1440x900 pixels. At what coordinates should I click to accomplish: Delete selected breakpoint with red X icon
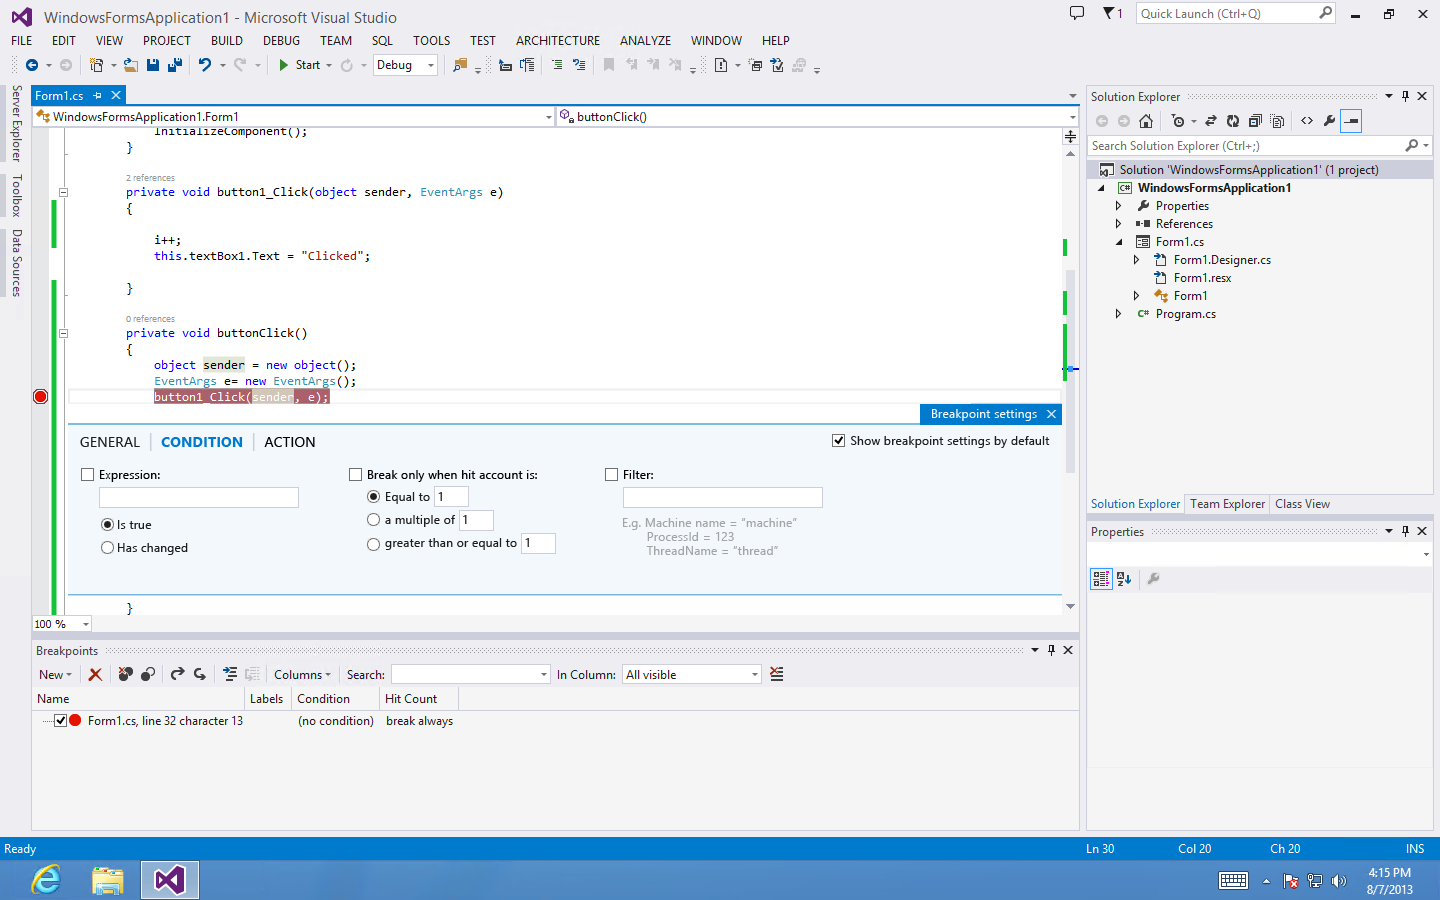(x=95, y=675)
